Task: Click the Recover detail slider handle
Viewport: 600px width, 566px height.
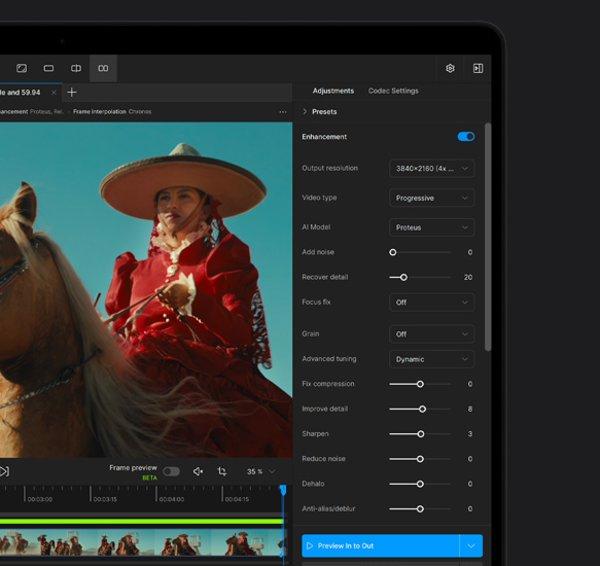Action: pos(403,277)
